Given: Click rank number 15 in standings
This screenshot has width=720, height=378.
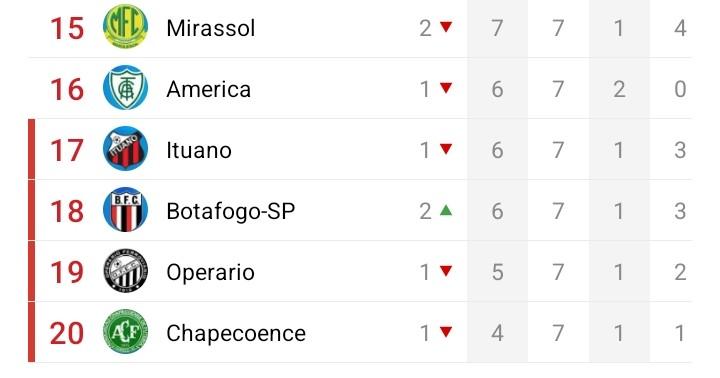Looking at the screenshot, I should click(67, 28).
